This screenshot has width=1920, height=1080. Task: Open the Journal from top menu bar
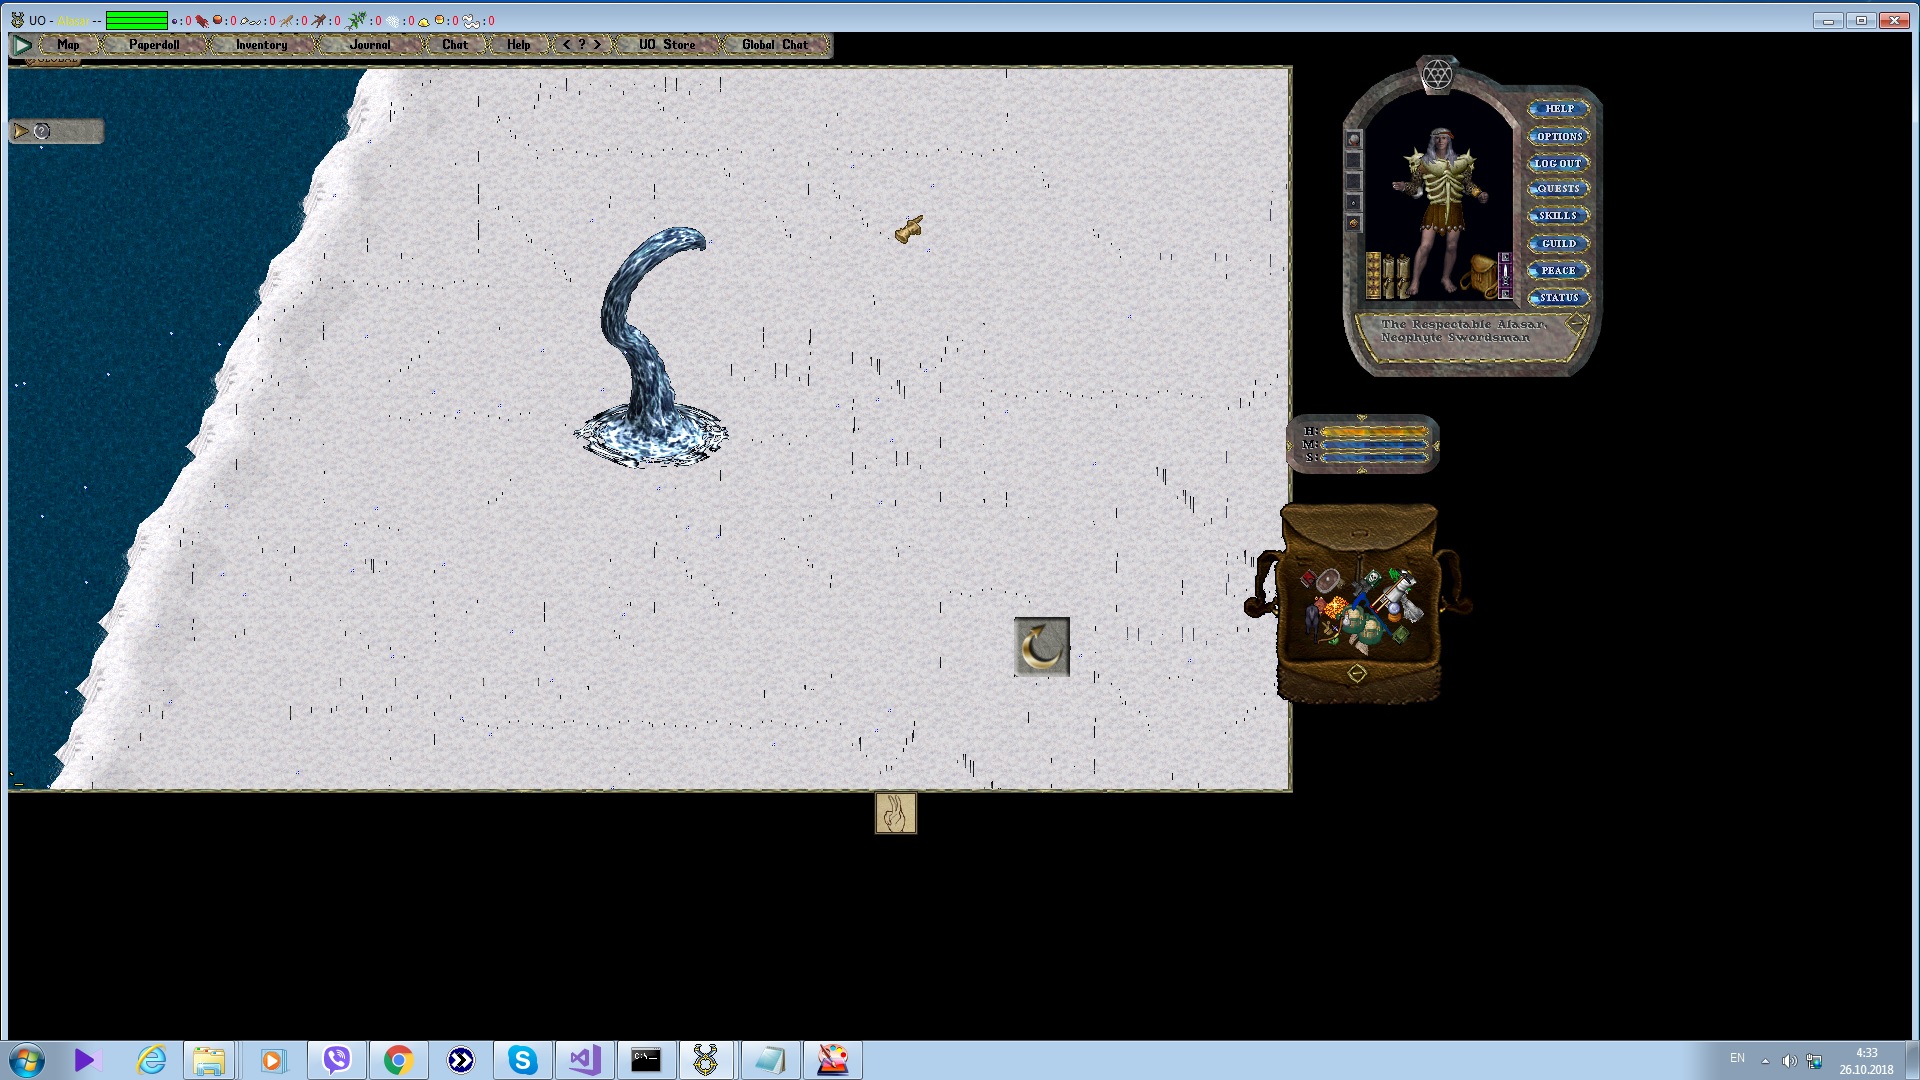(369, 45)
